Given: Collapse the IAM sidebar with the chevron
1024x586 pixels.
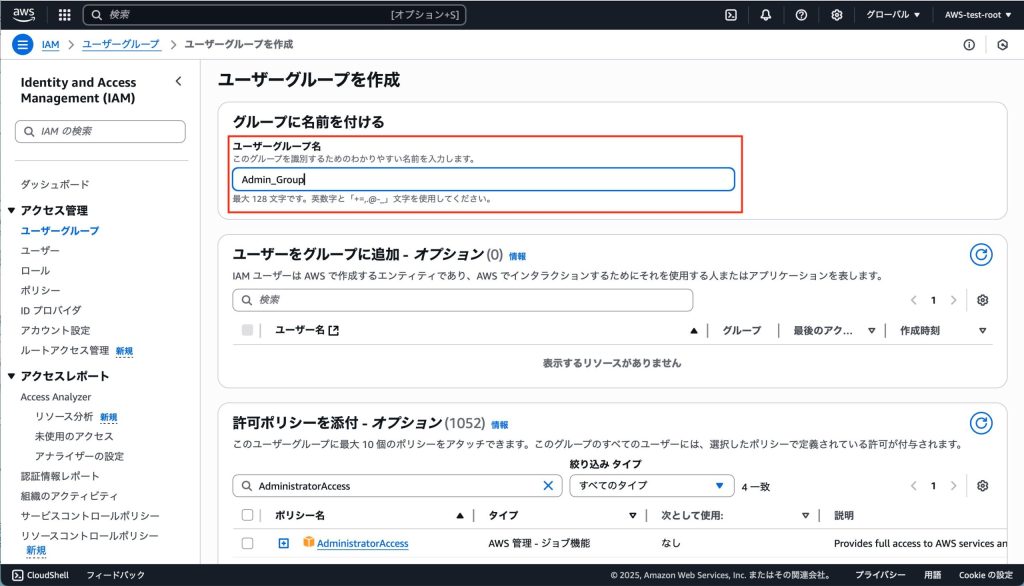Looking at the screenshot, I should click(x=178, y=81).
